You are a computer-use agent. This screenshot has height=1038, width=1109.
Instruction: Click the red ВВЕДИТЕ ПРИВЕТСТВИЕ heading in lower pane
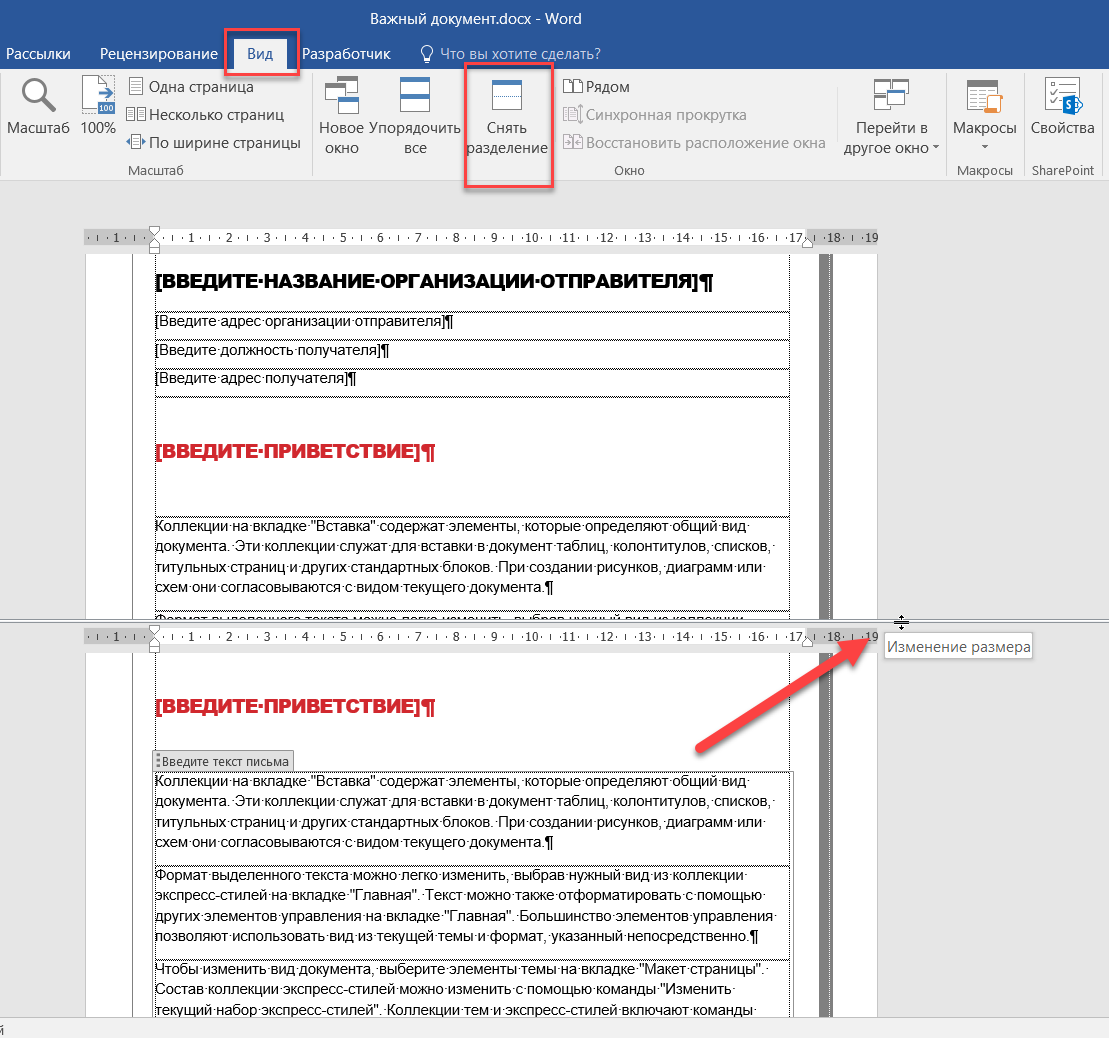(295, 706)
